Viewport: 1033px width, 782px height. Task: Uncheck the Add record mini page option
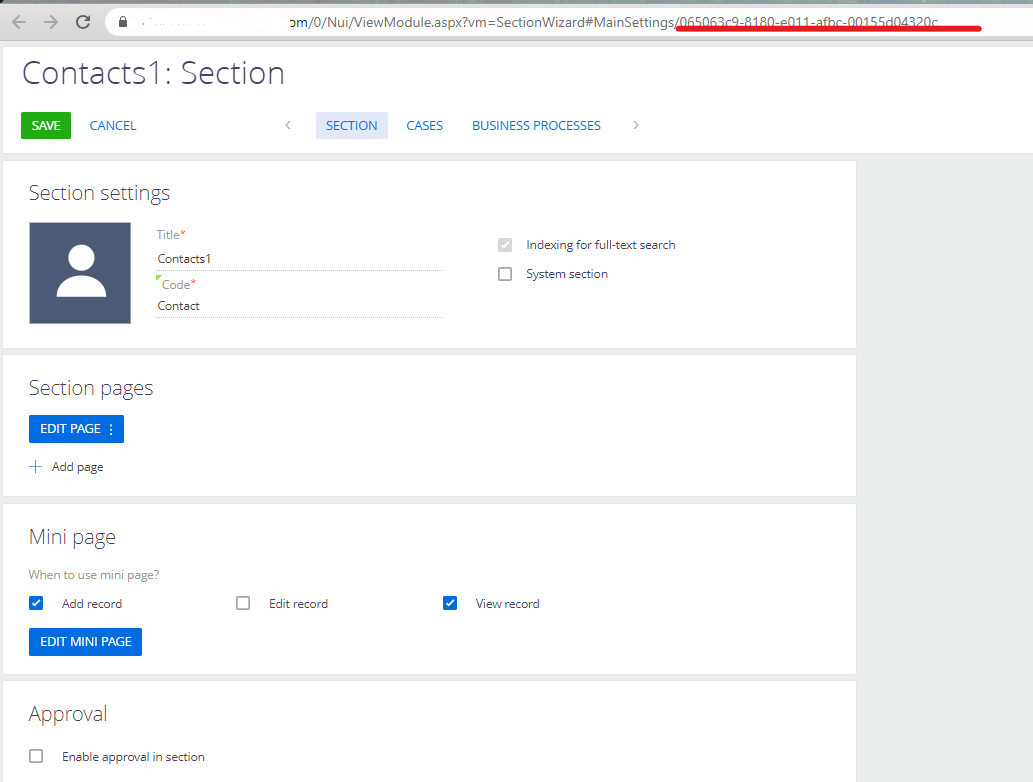coord(36,602)
